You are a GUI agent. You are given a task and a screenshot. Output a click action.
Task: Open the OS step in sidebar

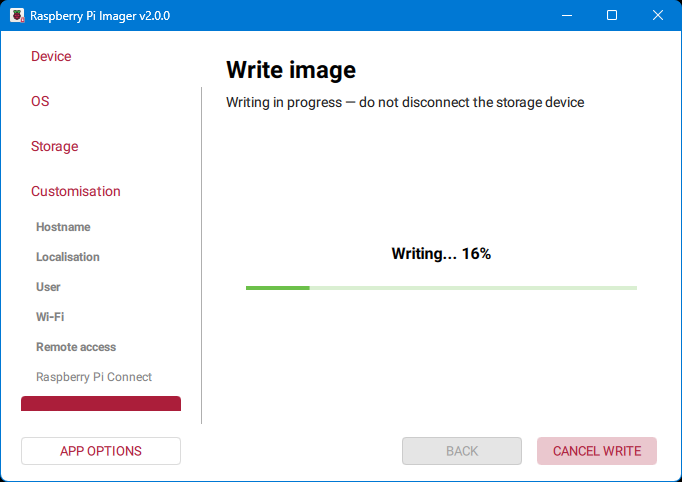point(40,102)
